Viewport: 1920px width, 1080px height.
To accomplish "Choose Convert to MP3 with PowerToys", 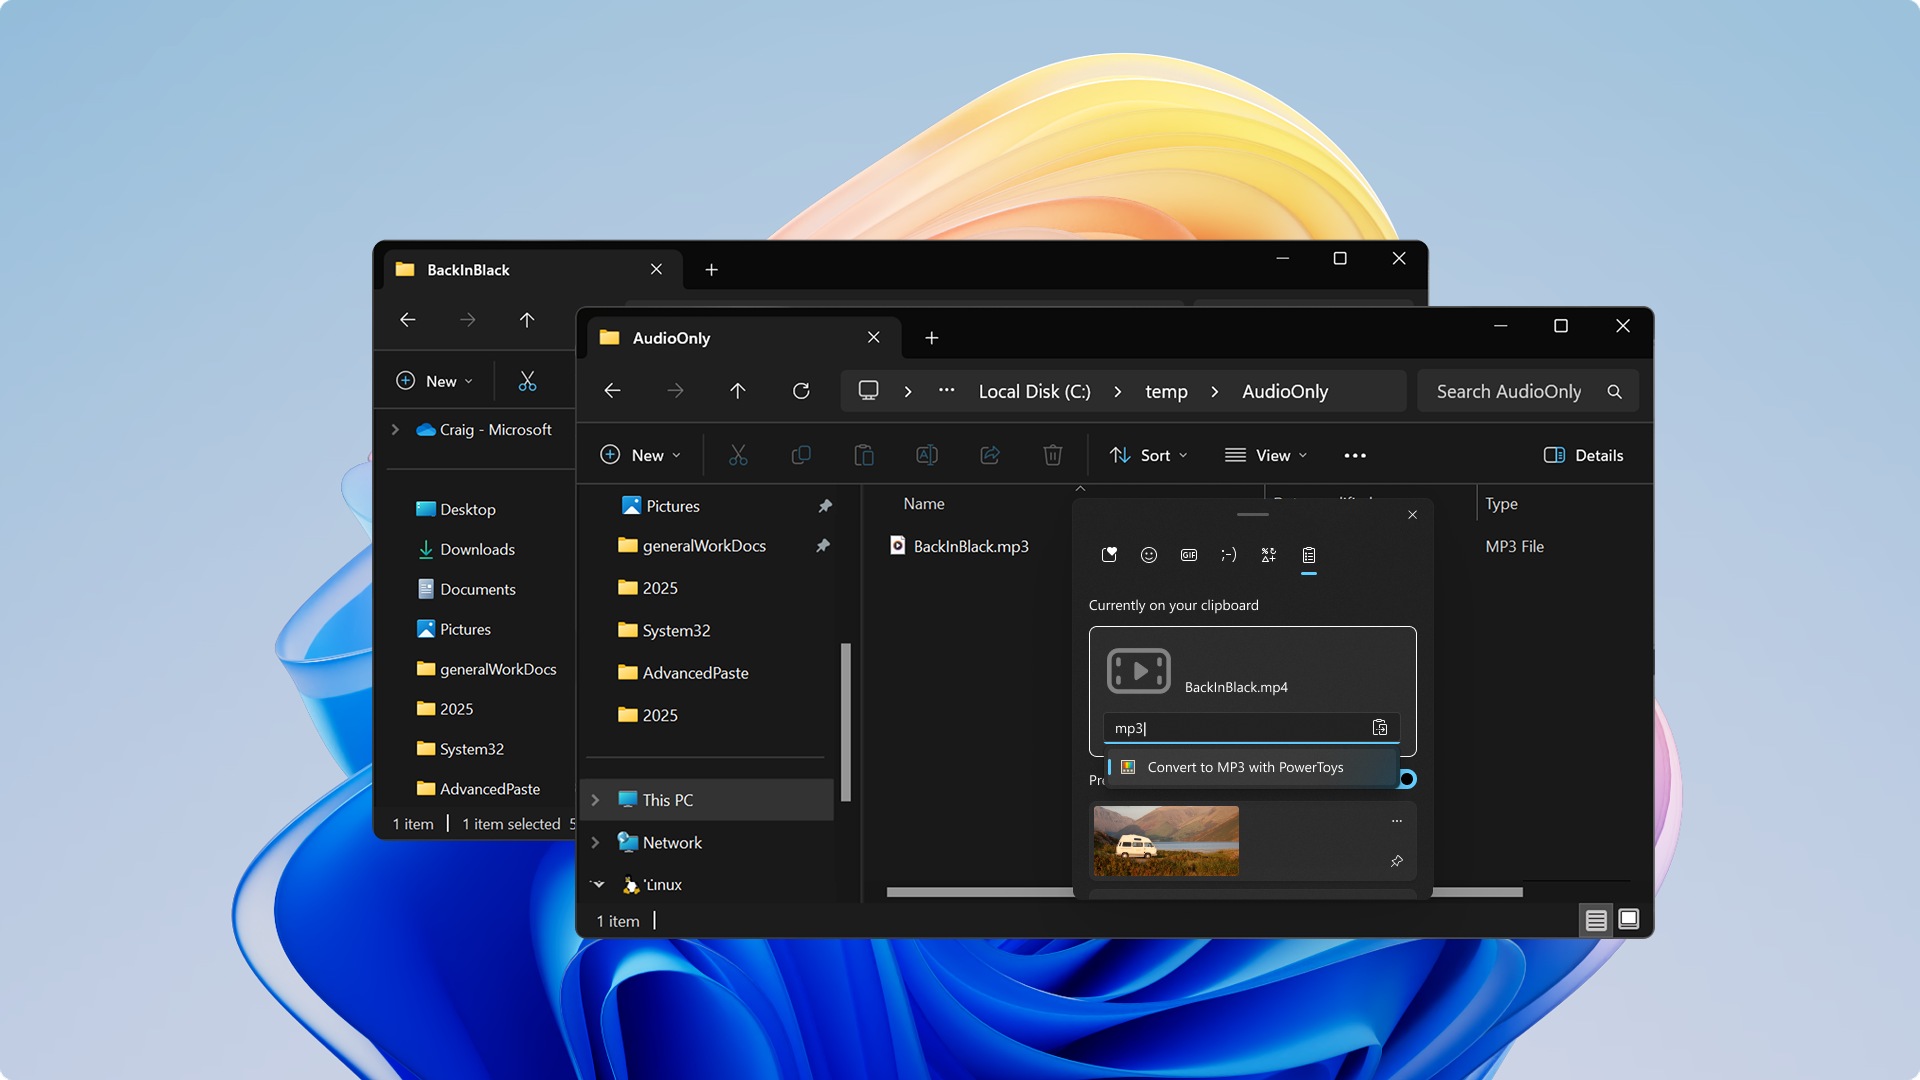I will (1250, 767).
